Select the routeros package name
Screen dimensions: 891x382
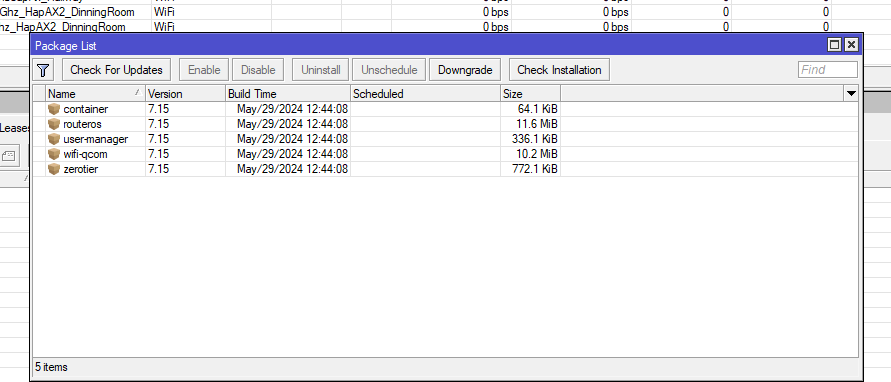click(x=83, y=124)
